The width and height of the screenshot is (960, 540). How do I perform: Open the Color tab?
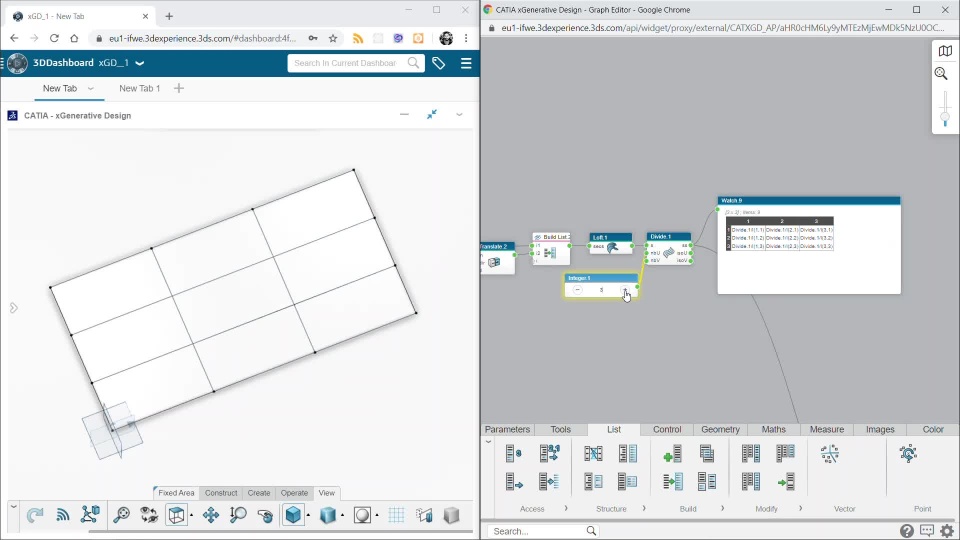[x=933, y=429]
